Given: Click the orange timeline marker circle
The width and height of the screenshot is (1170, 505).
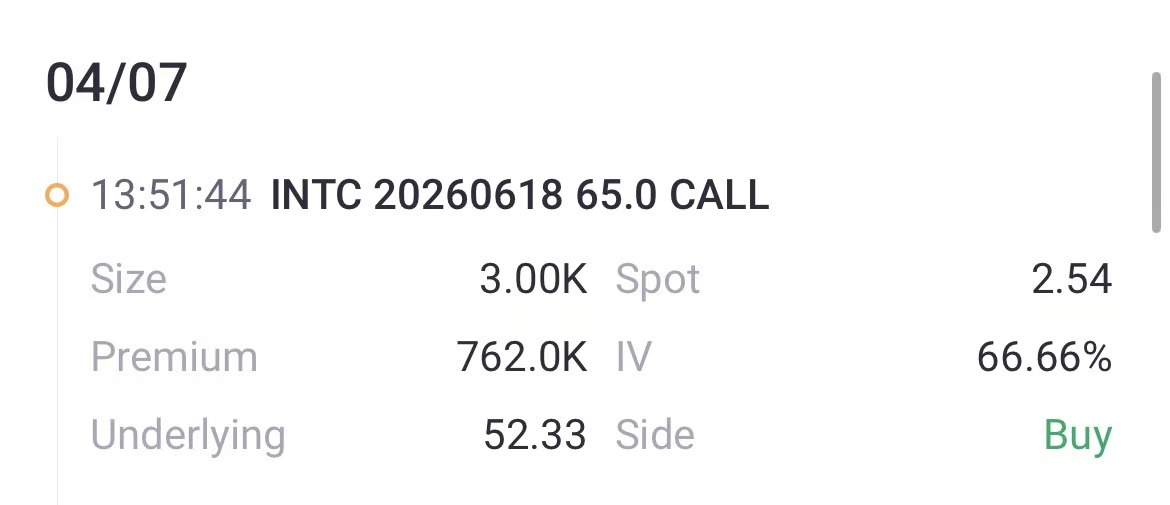Looking at the screenshot, I should click(x=57, y=196).
